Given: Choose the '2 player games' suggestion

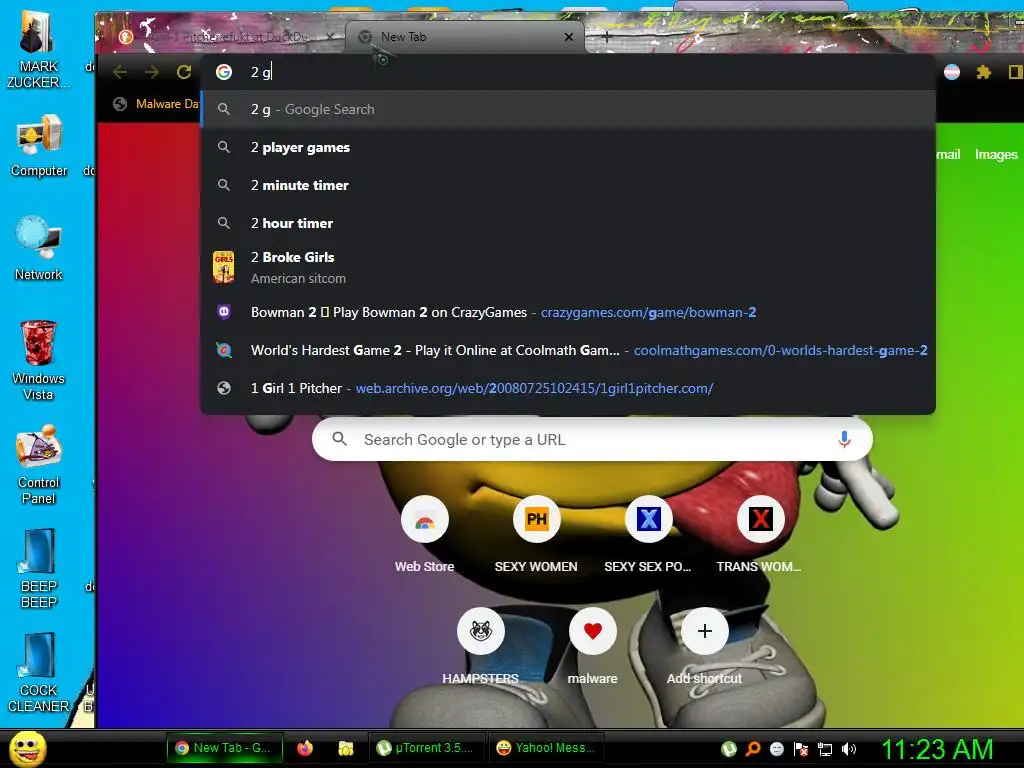Looking at the screenshot, I should (568, 147).
